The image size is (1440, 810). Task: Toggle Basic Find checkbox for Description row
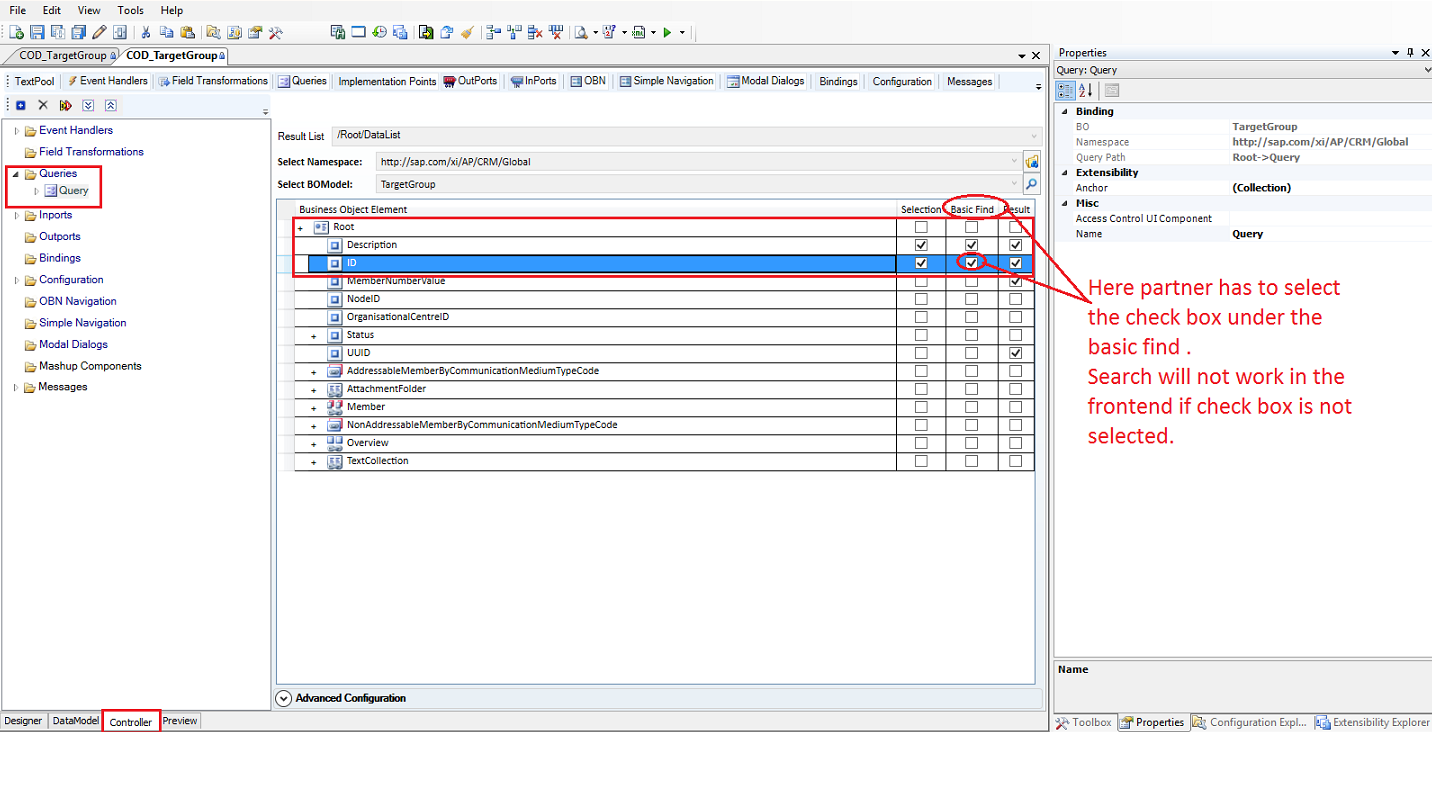tap(971, 245)
